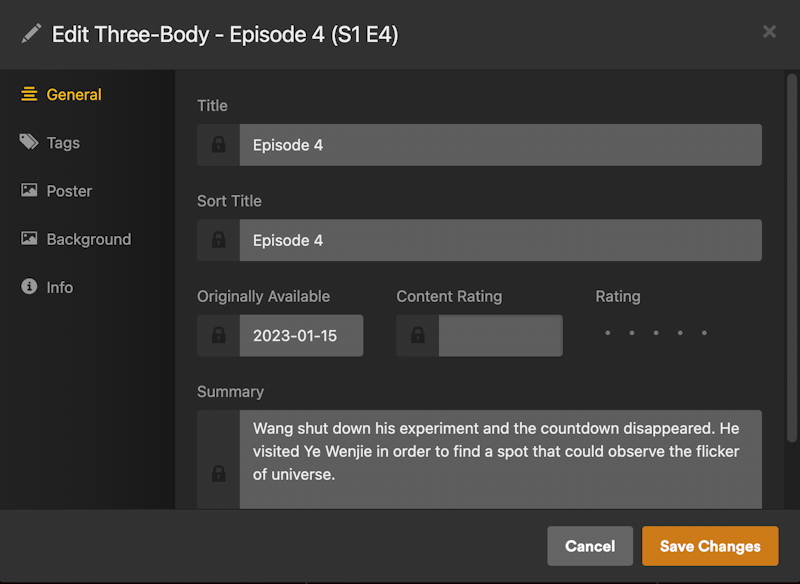Toggle the Content Rating lock

(417, 336)
